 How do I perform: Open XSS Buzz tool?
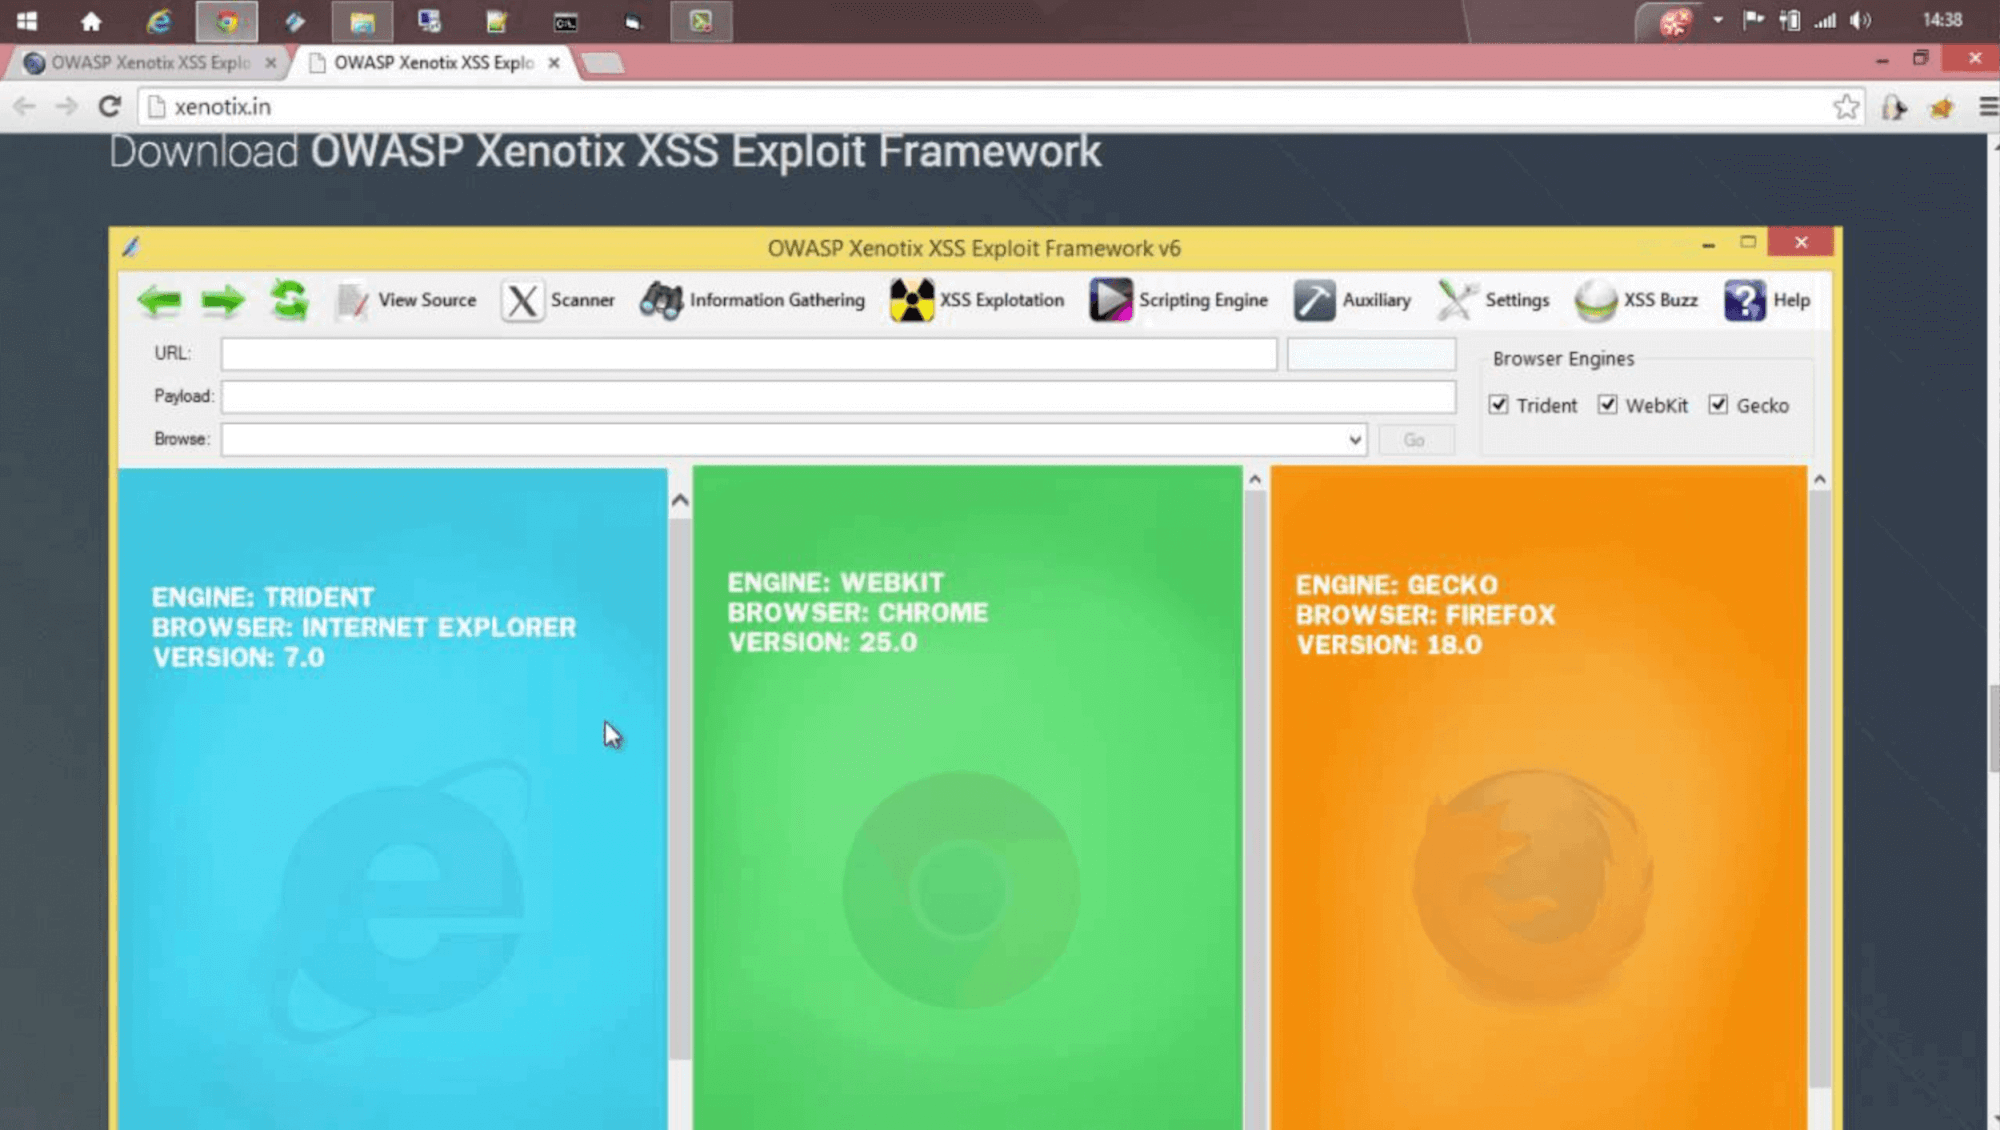pyautogui.click(x=1636, y=300)
